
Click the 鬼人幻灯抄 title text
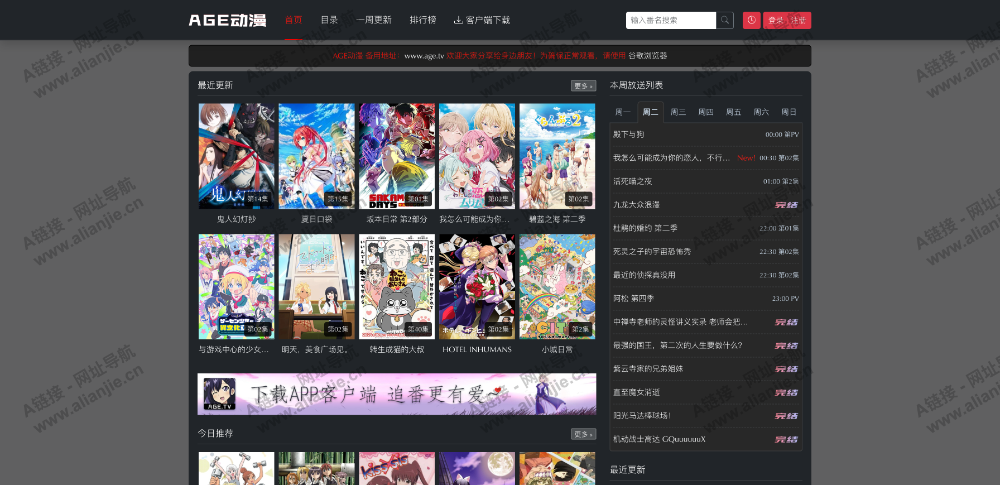point(237,219)
